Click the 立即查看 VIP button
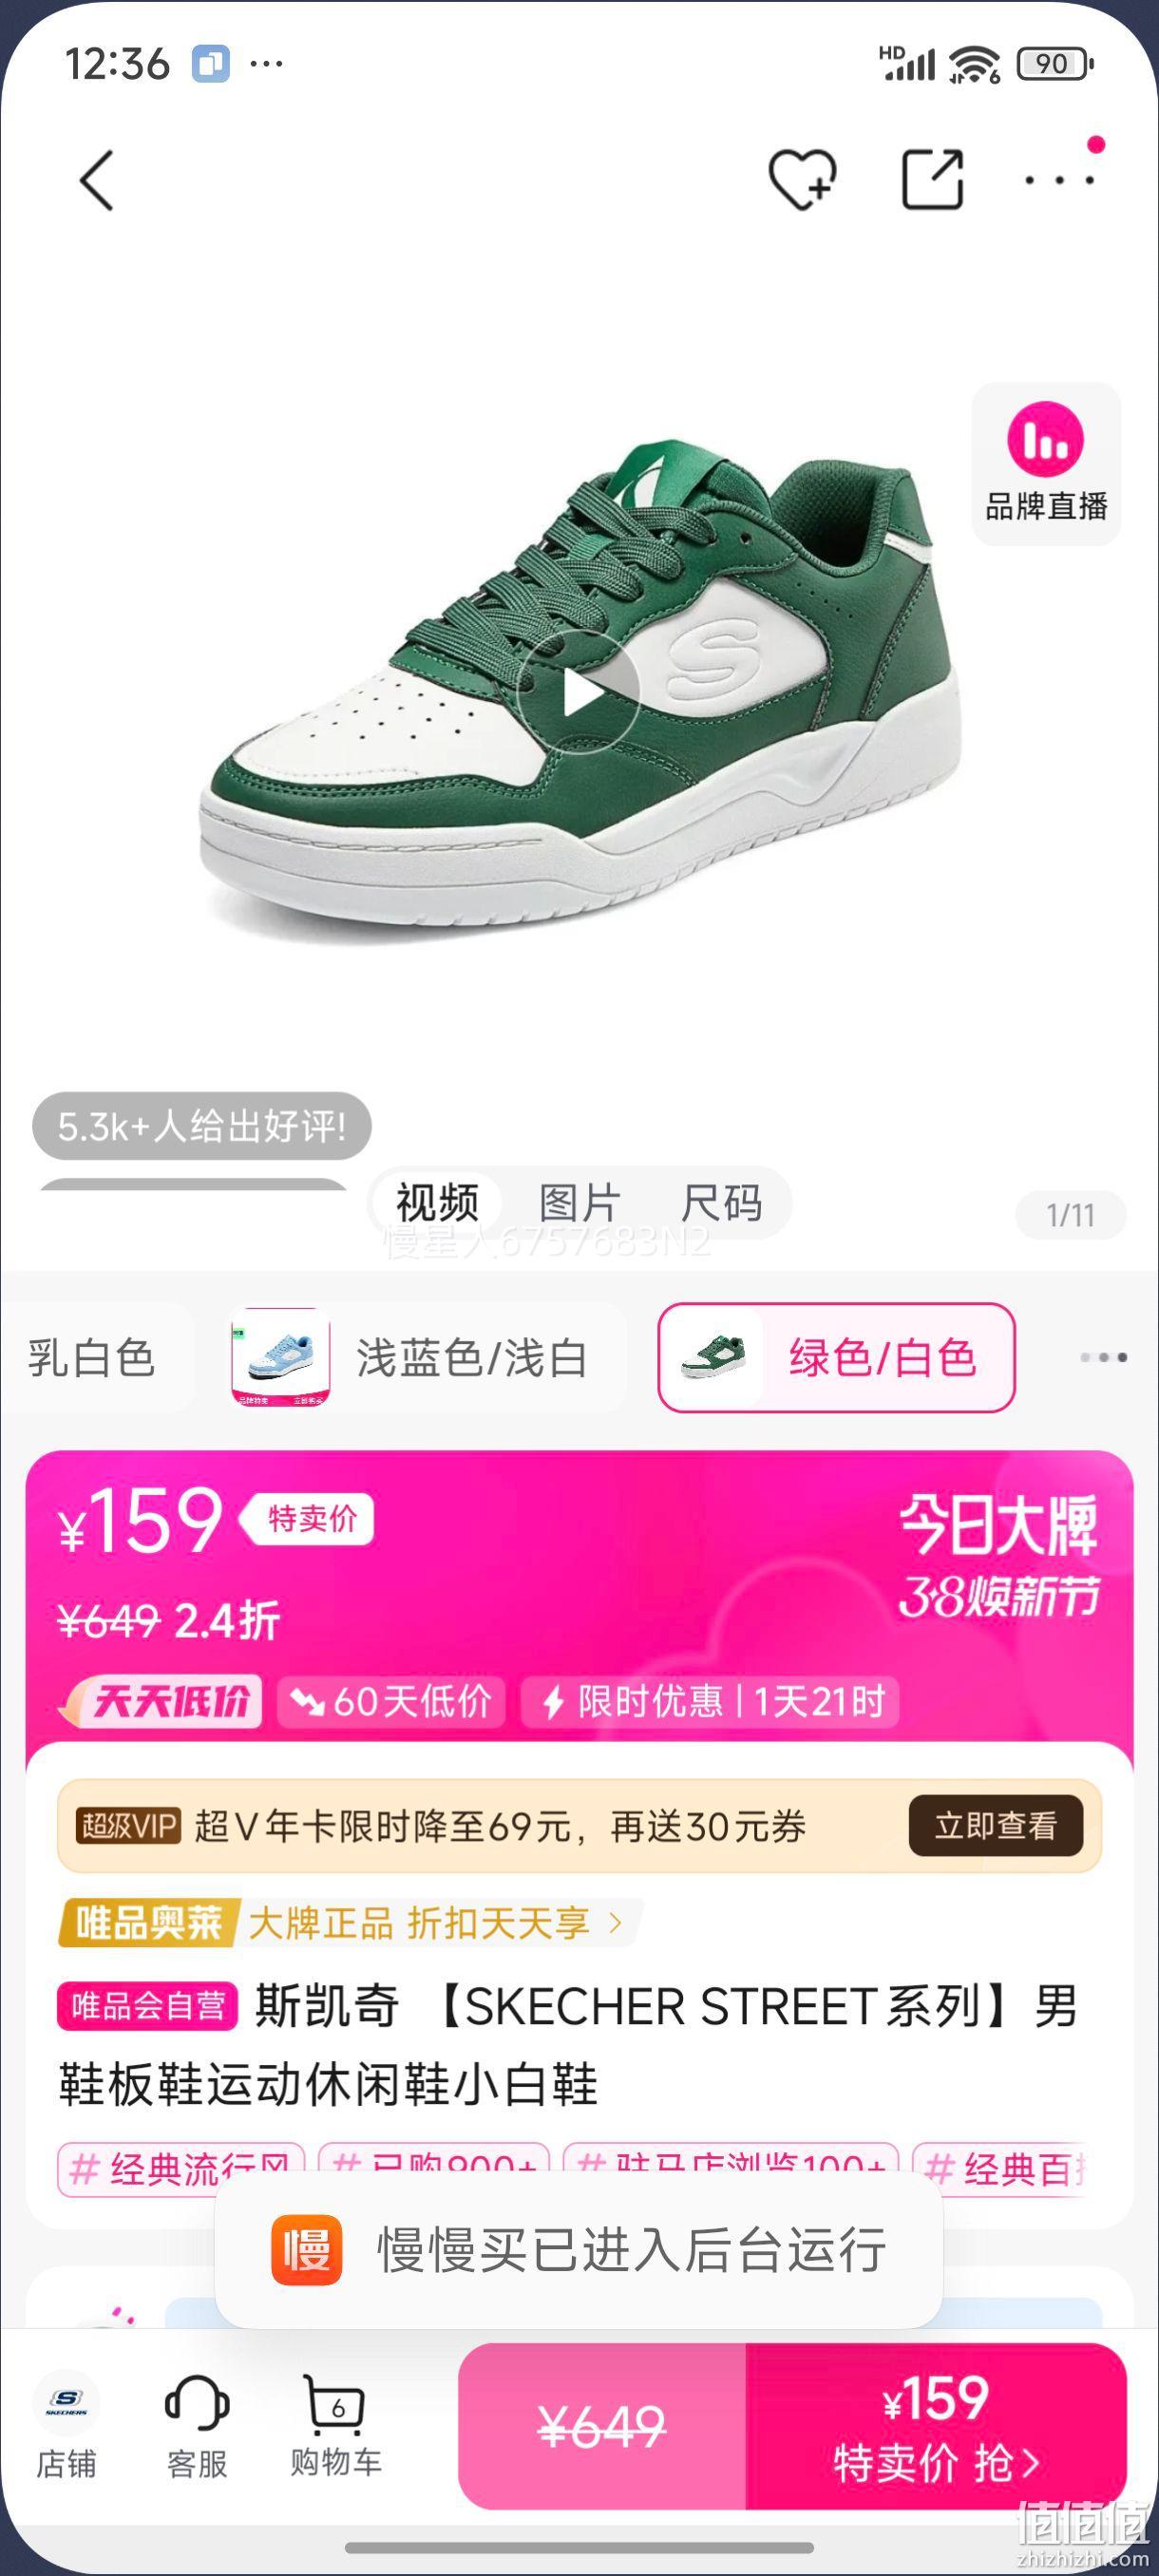The width and height of the screenshot is (1159, 2576). [x=996, y=1826]
